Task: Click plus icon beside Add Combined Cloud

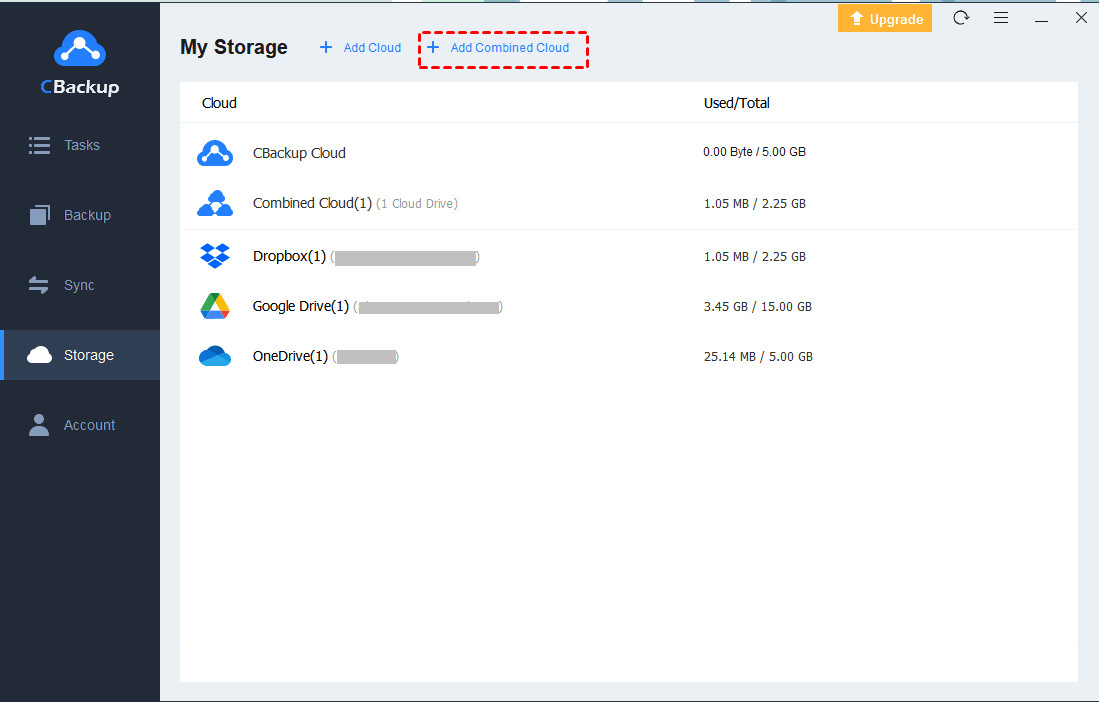Action: pyautogui.click(x=432, y=47)
